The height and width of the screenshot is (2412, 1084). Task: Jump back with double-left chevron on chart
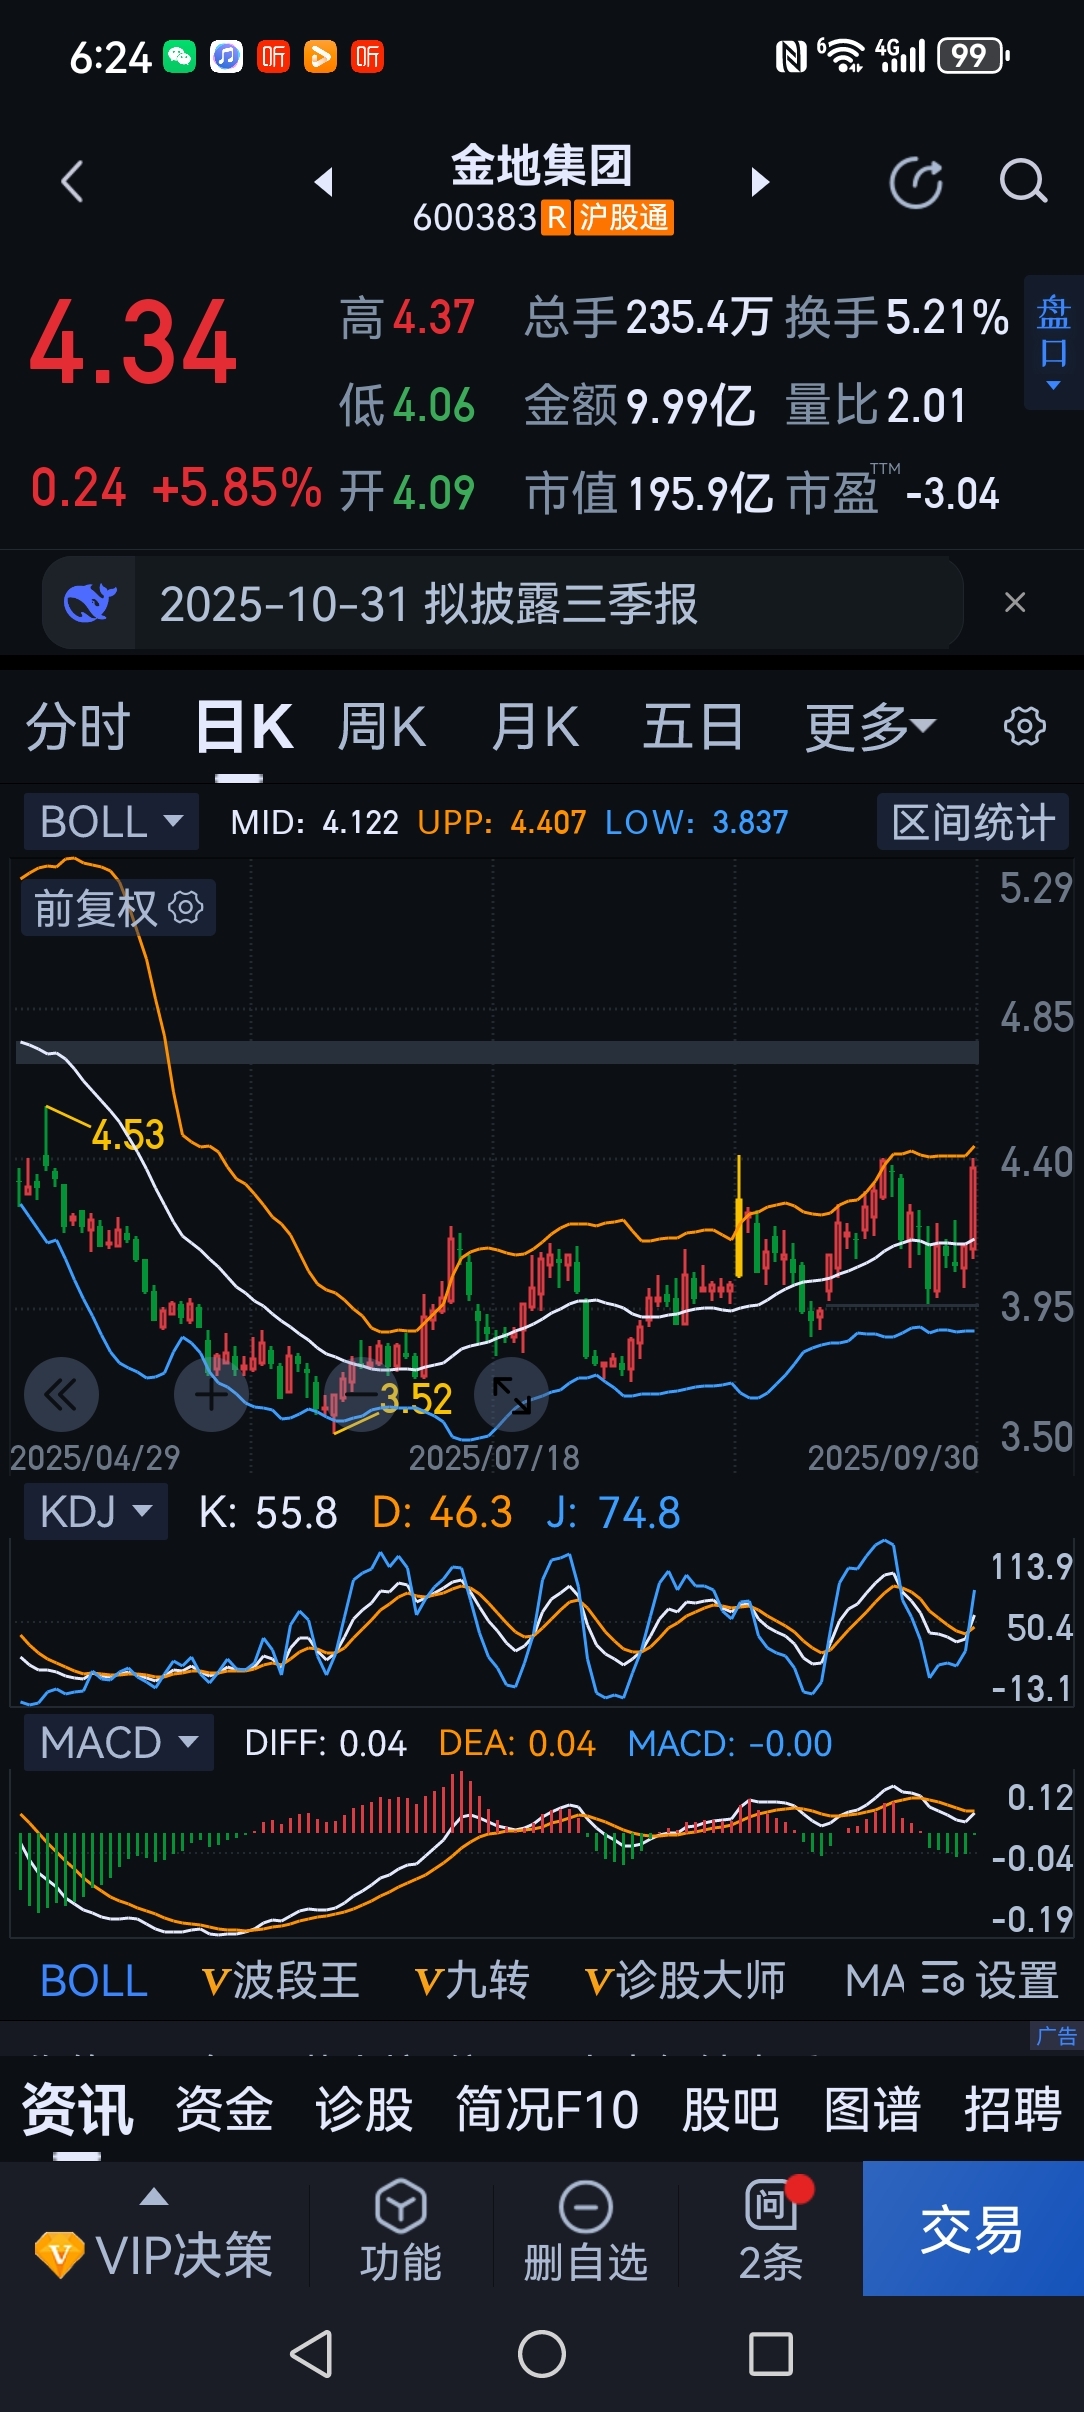(60, 1394)
